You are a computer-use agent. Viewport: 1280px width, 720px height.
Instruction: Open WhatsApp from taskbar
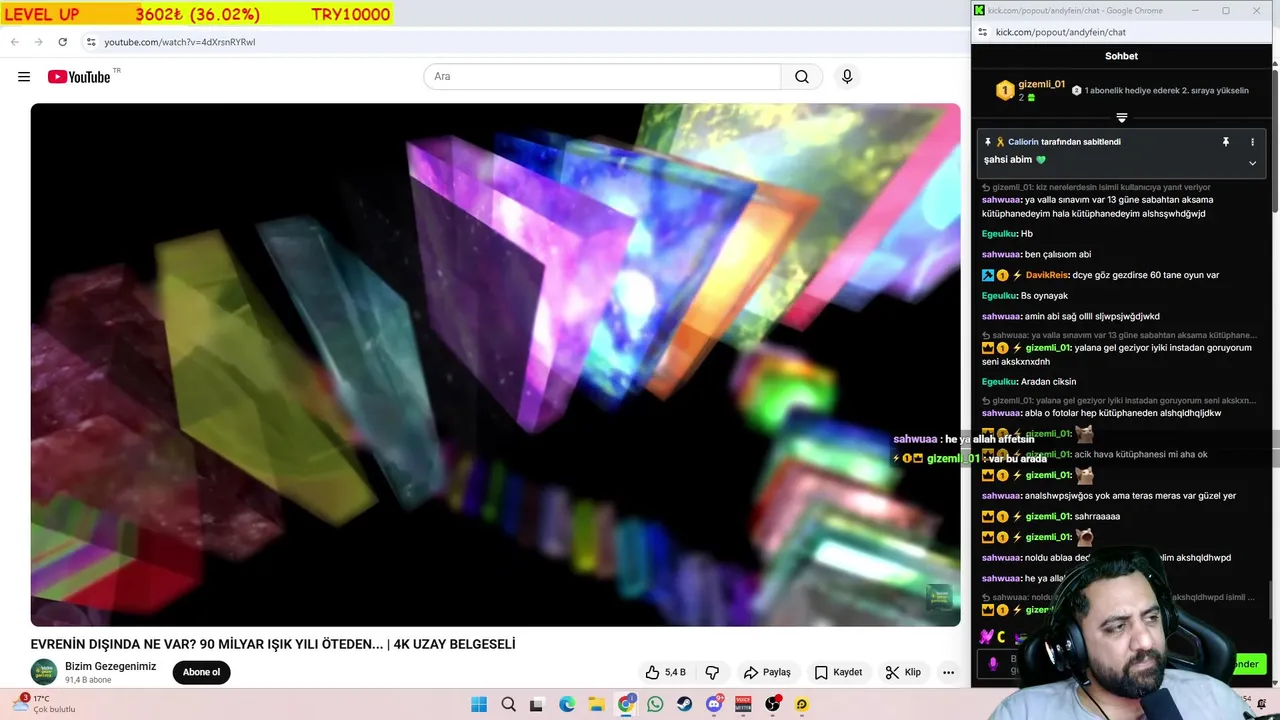(x=655, y=704)
